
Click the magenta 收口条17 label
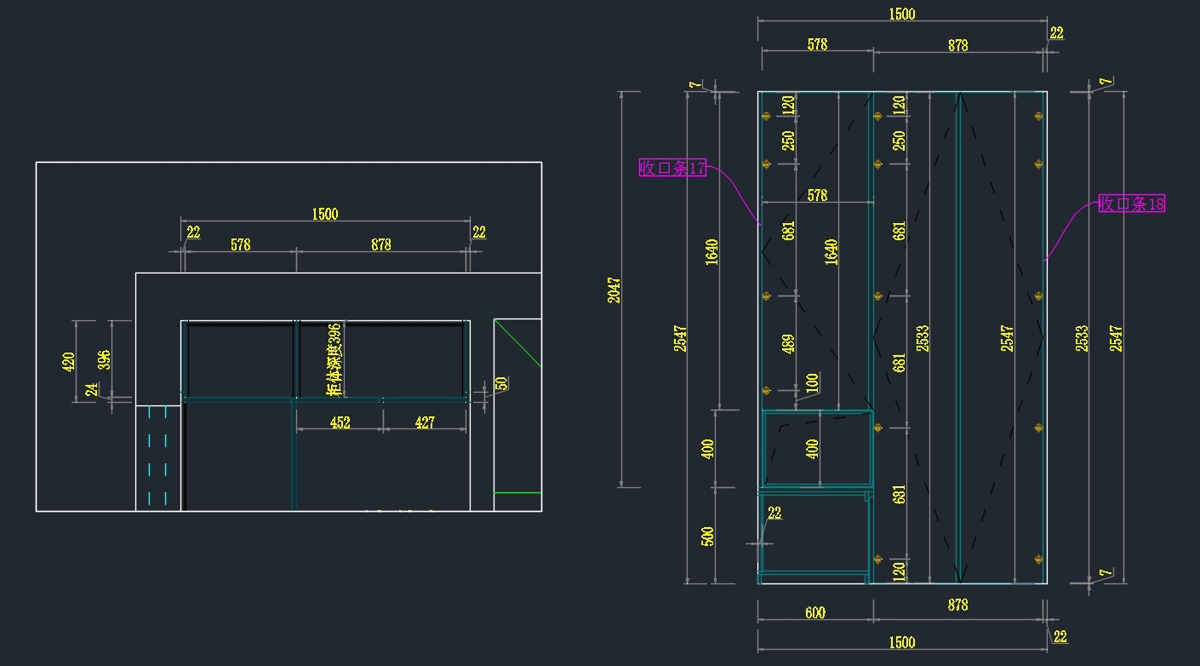[x=673, y=168]
